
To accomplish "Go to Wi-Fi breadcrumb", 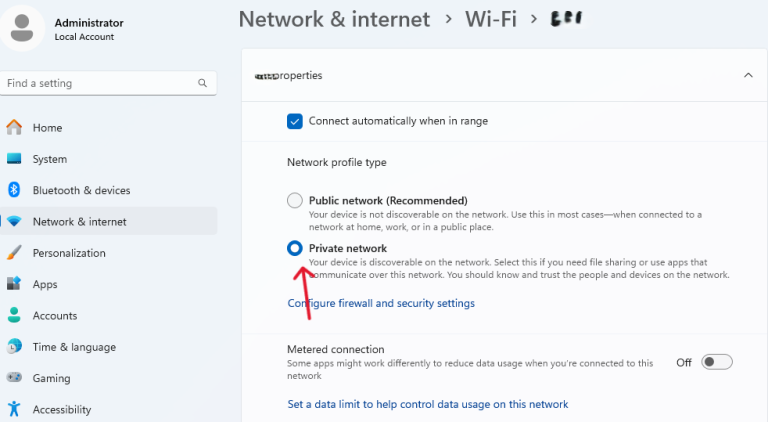I will pos(490,19).
